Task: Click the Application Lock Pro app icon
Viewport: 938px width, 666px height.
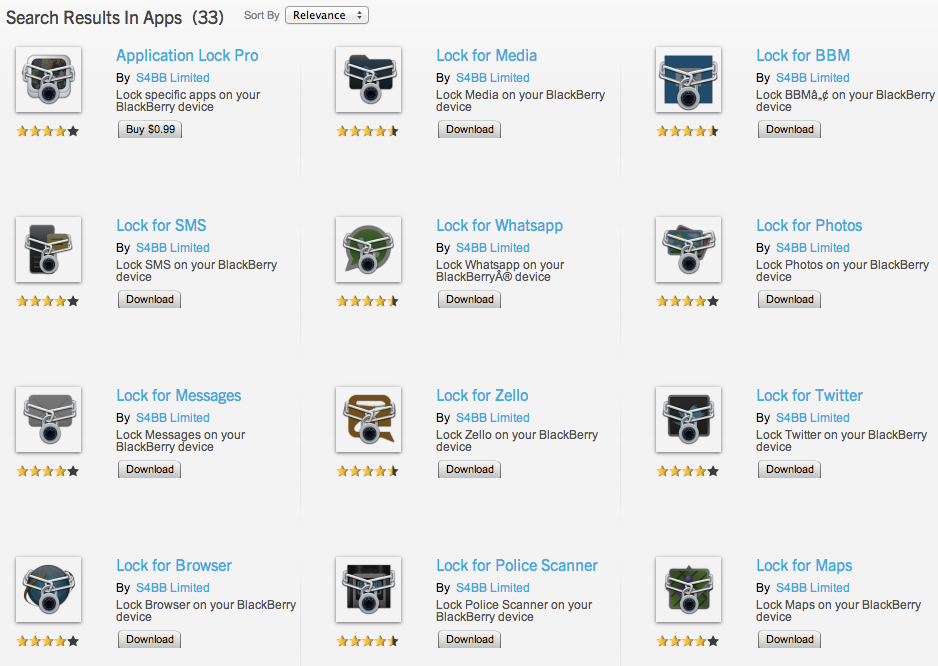Action: 48,80
